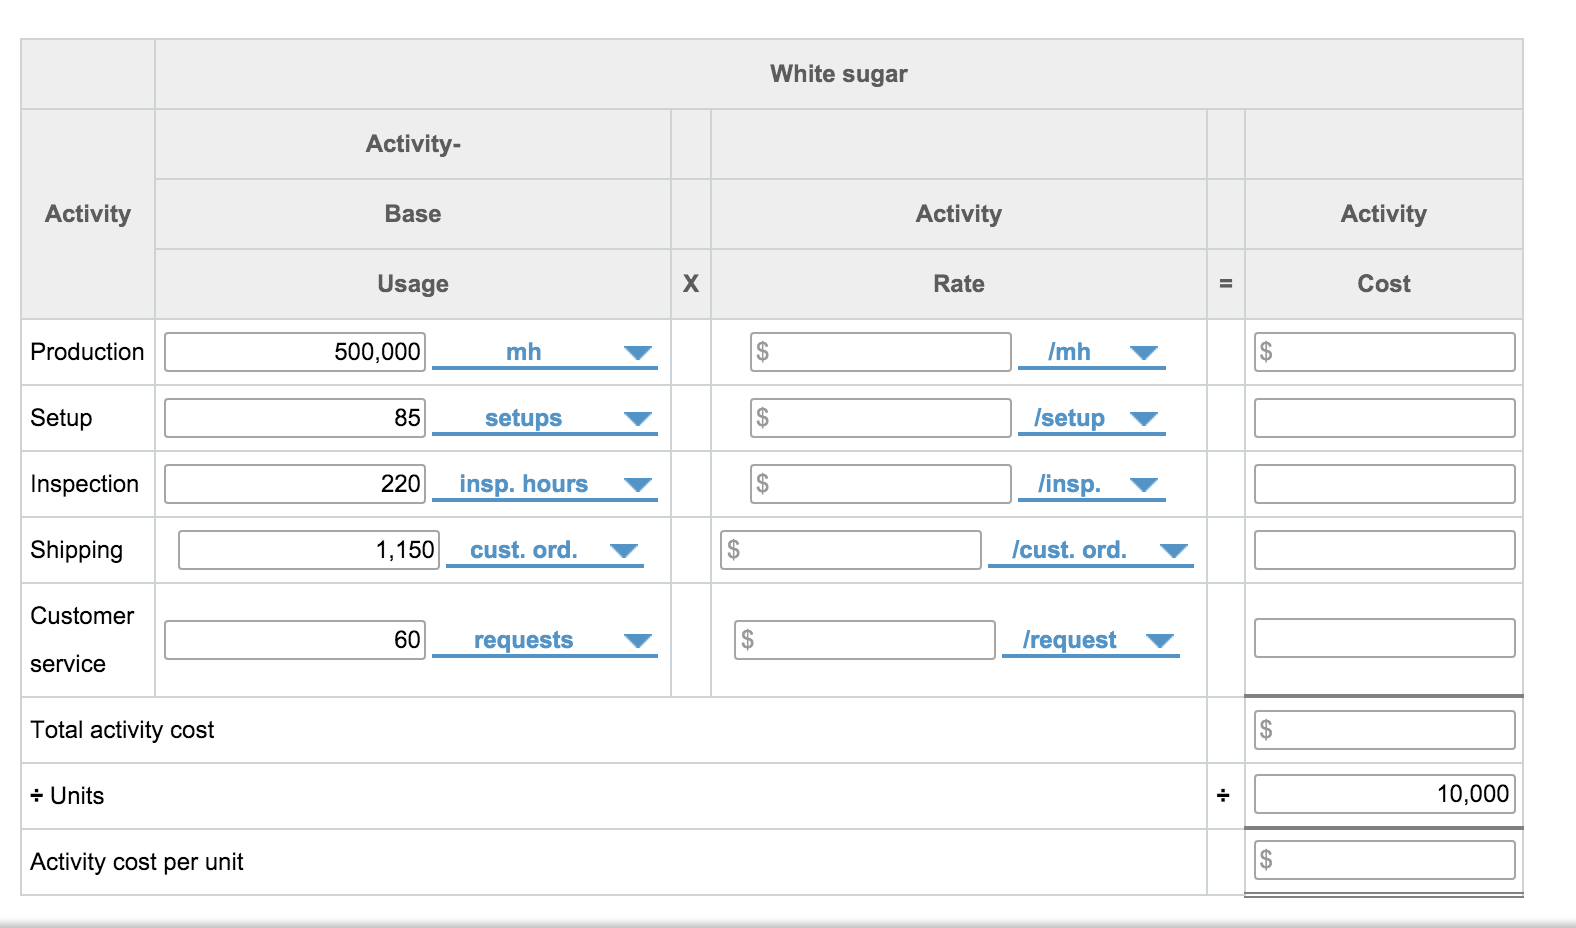Viewport: 1576px width, 928px height.
Task: Select the Activity cost per unit field
Action: point(1384,860)
